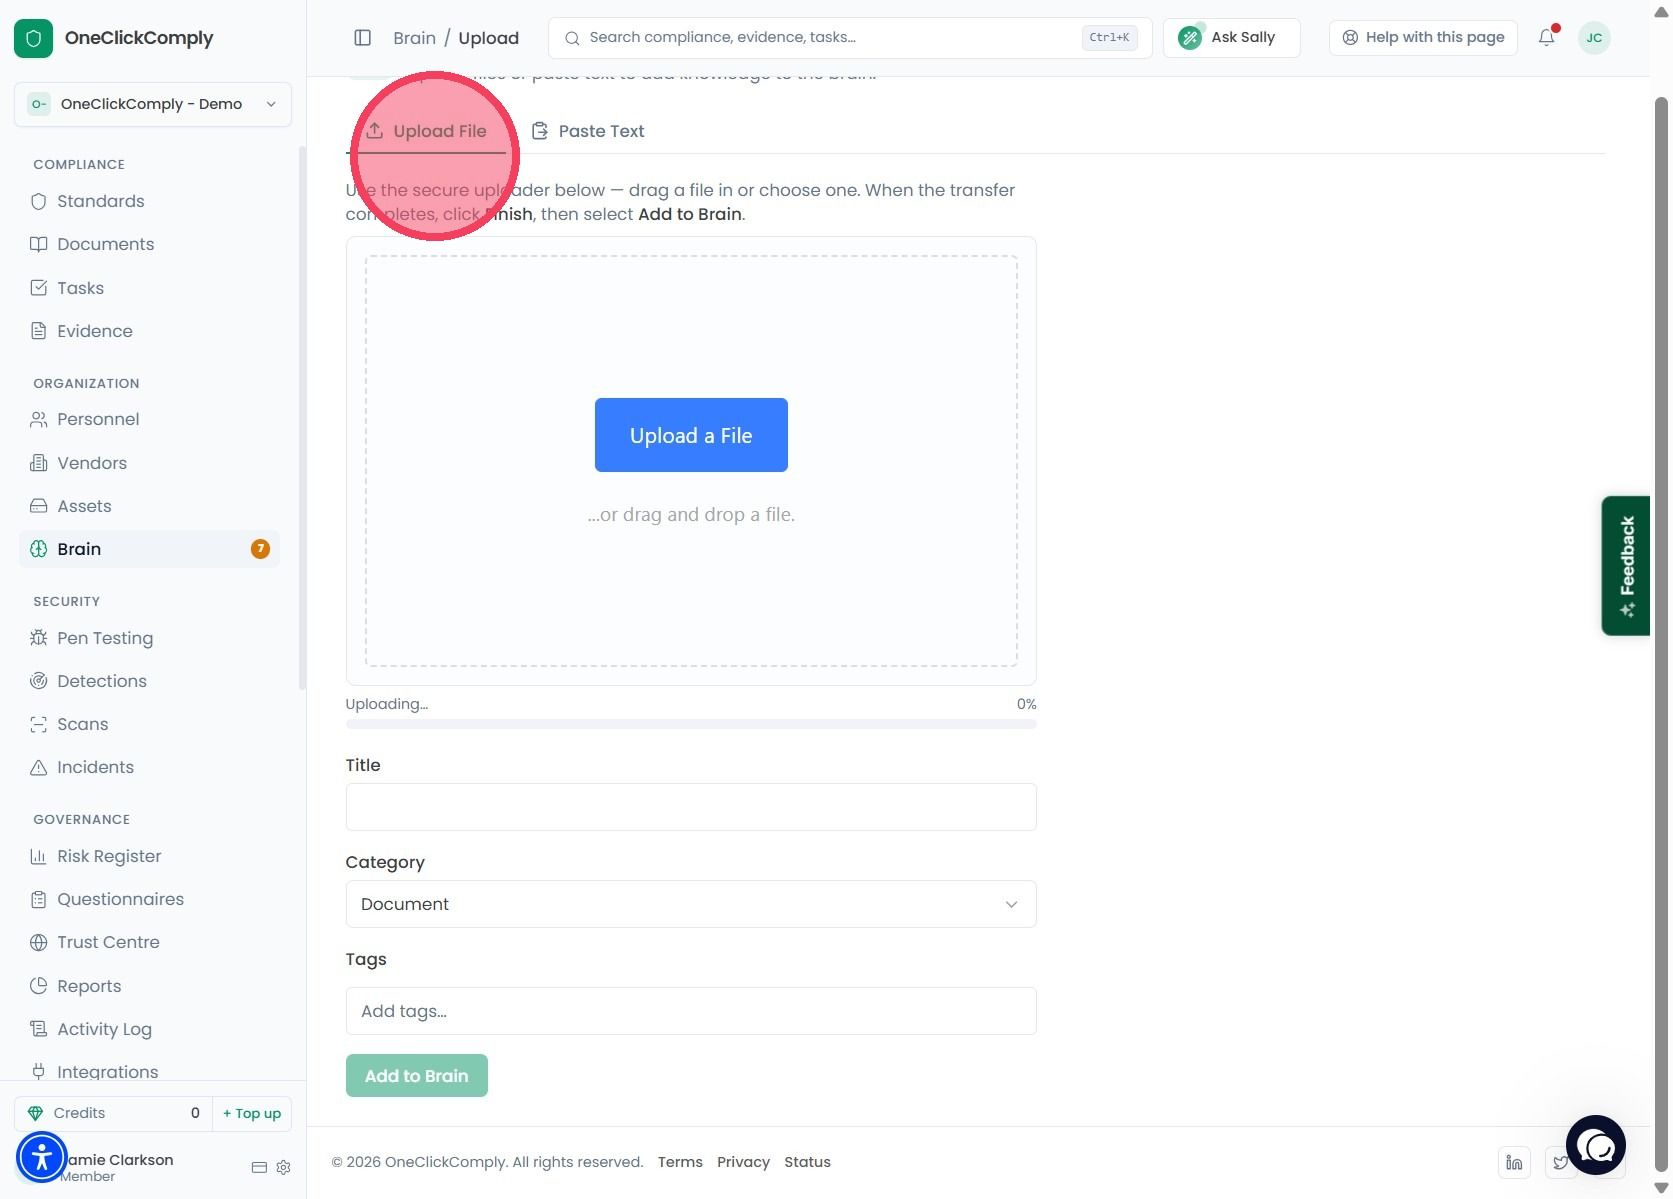Click the Add tags field
Image resolution: width=1673 pixels, height=1199 pixels.
(691, 1011)
